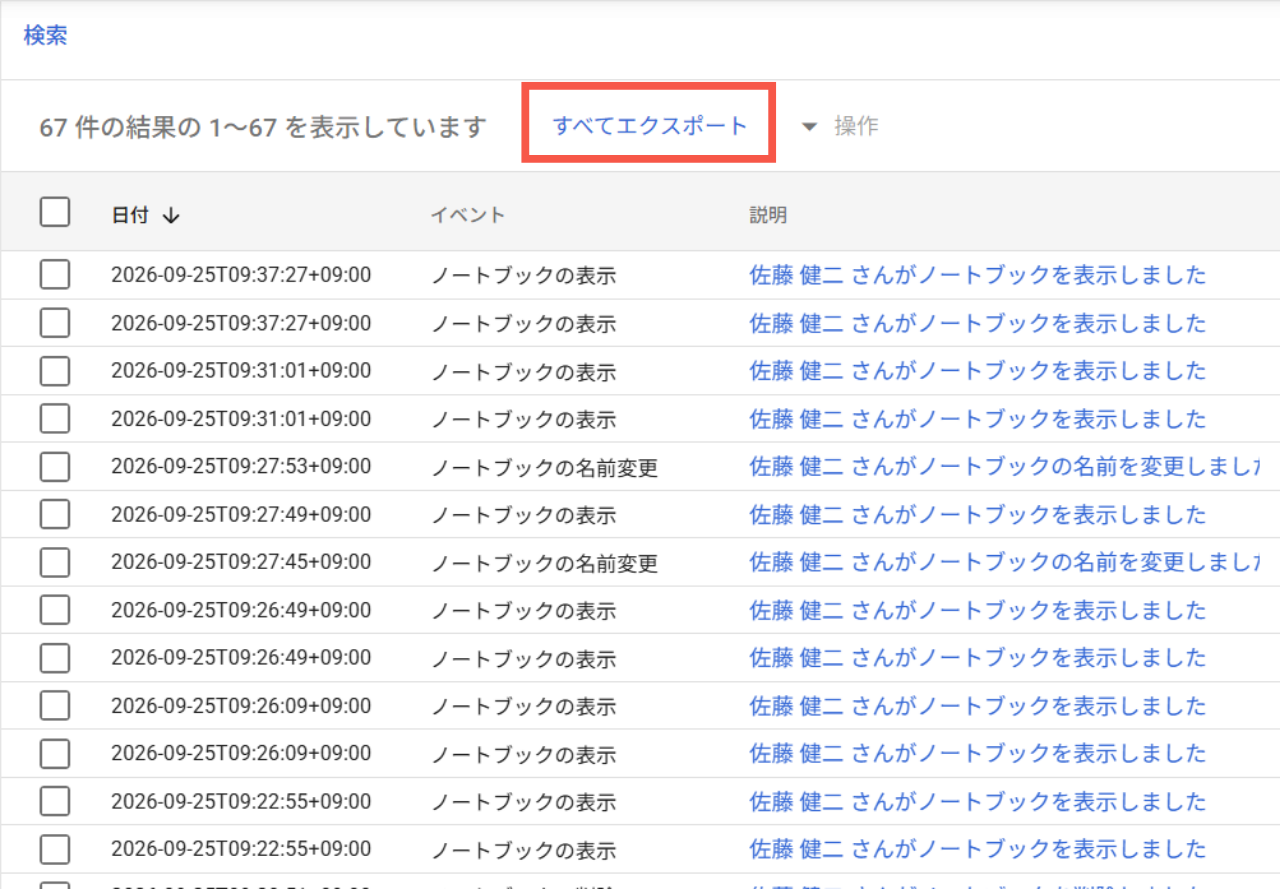
Task: Click the date 2026-09-25T09:27:45+09:00
Action: [x=241, y=563]
